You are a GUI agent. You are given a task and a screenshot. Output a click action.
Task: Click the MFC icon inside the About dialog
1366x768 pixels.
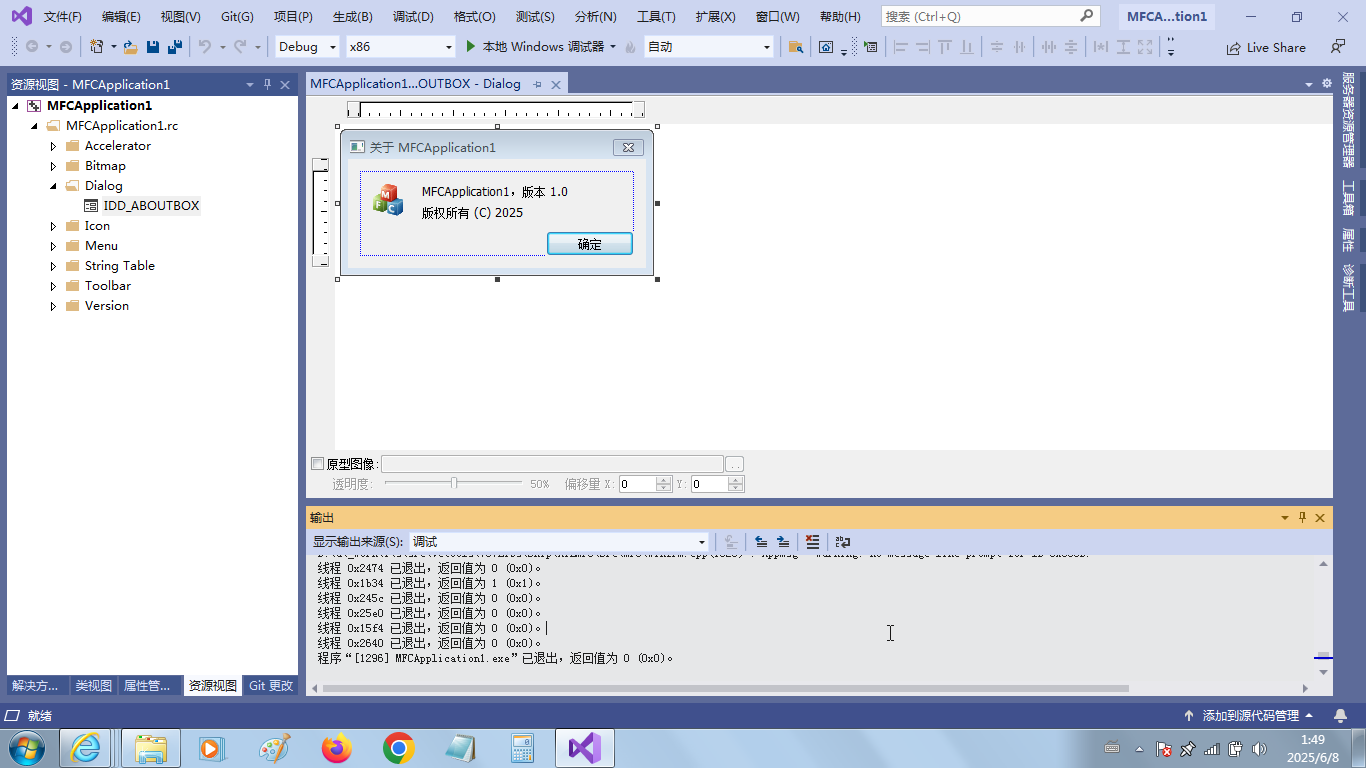click(x=388, y=200)
